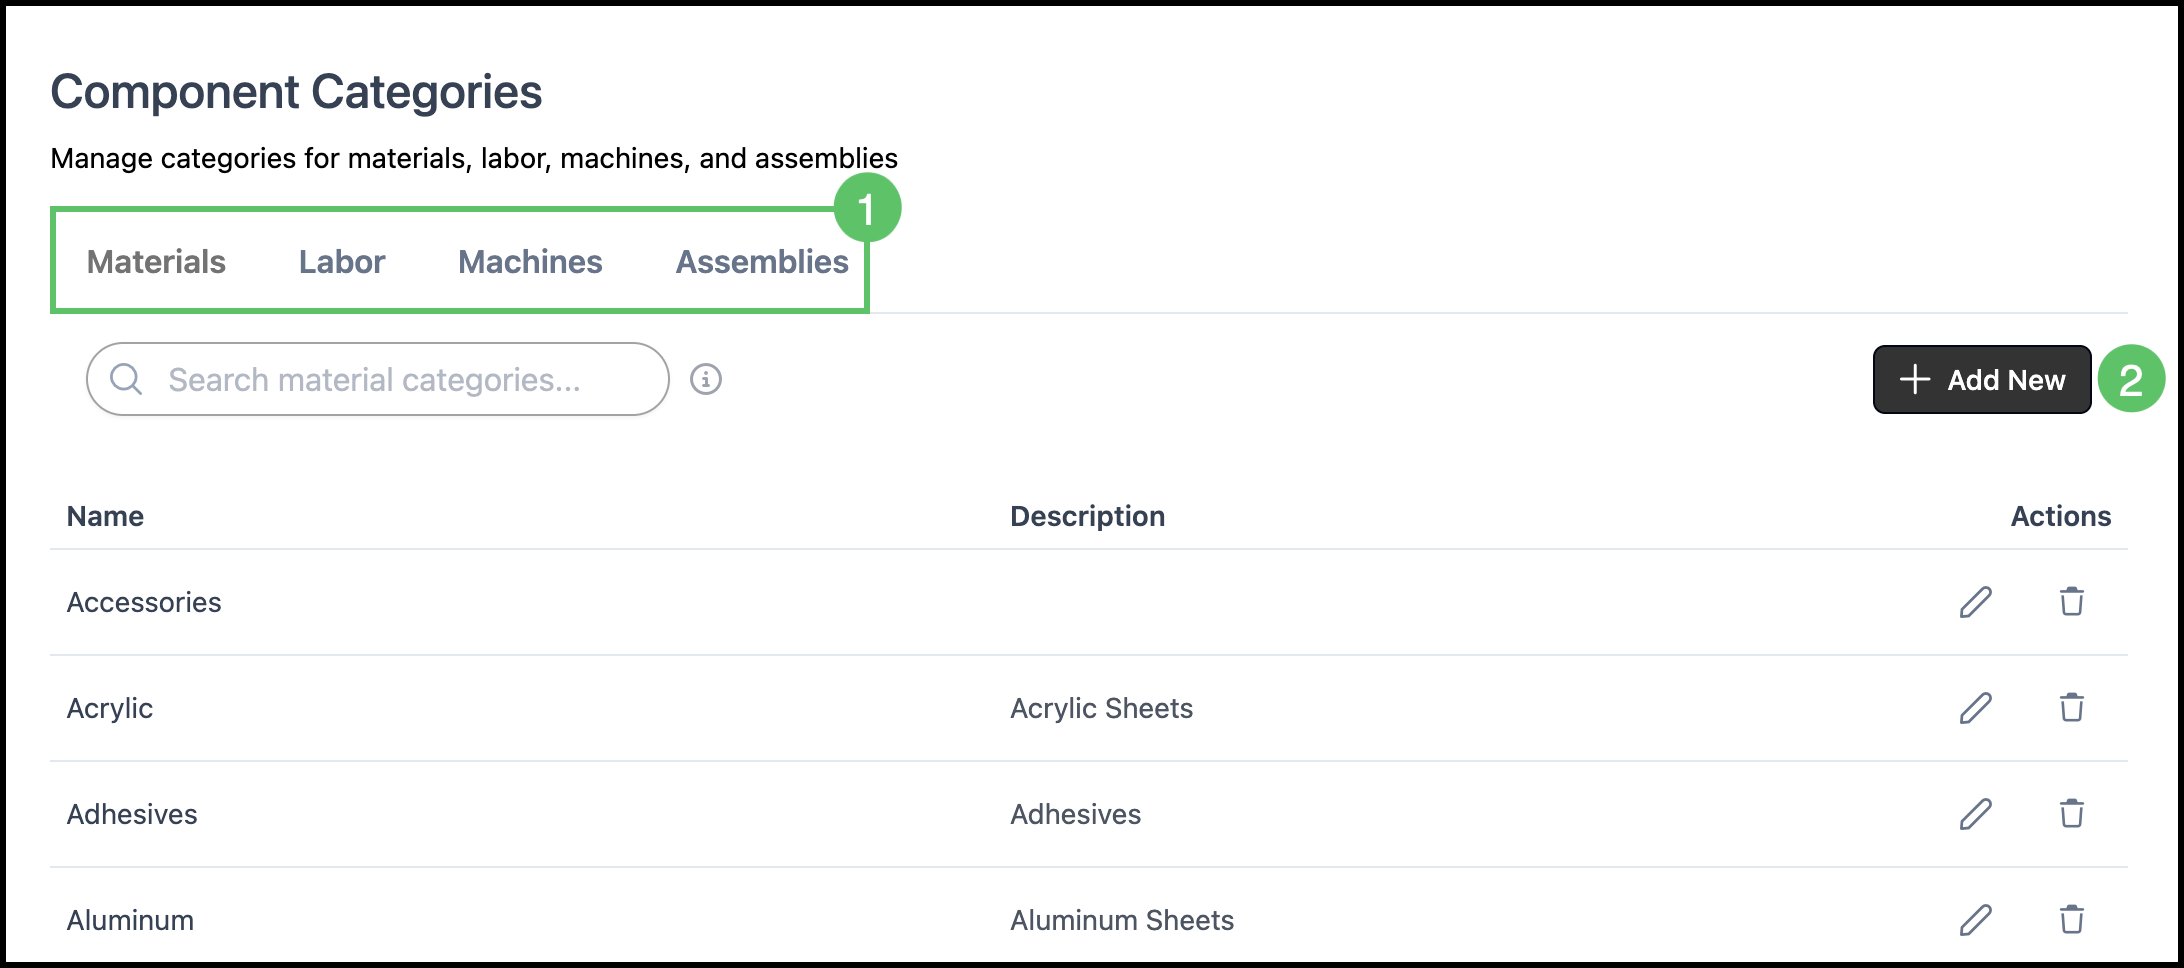Open the Labor tab
The width and height of the screenshot is (2184, 968).
[x=342, y=262]
